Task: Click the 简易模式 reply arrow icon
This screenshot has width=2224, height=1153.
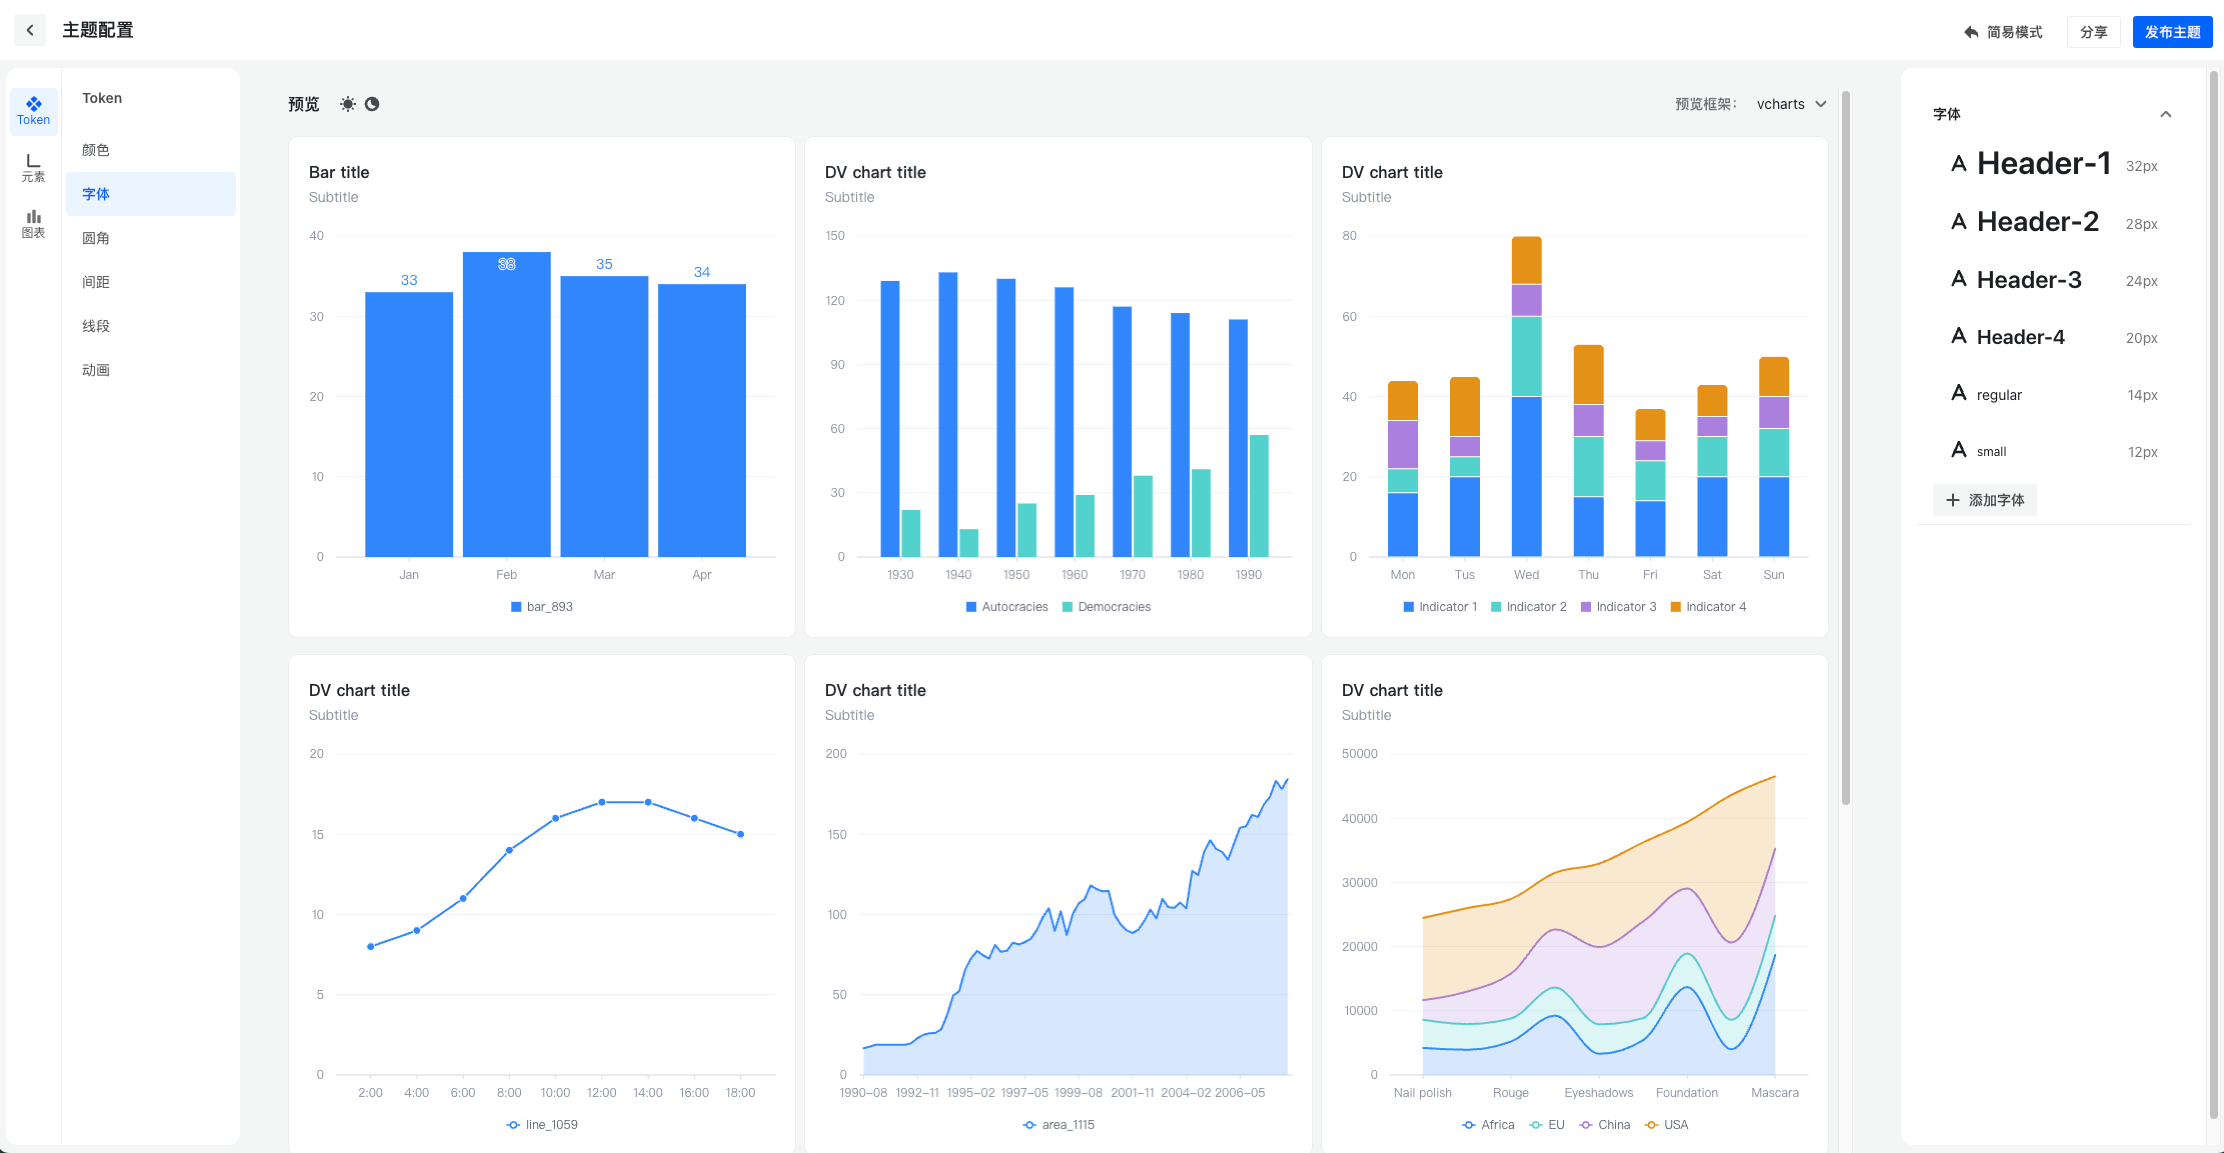Action: click(1971, 32)
